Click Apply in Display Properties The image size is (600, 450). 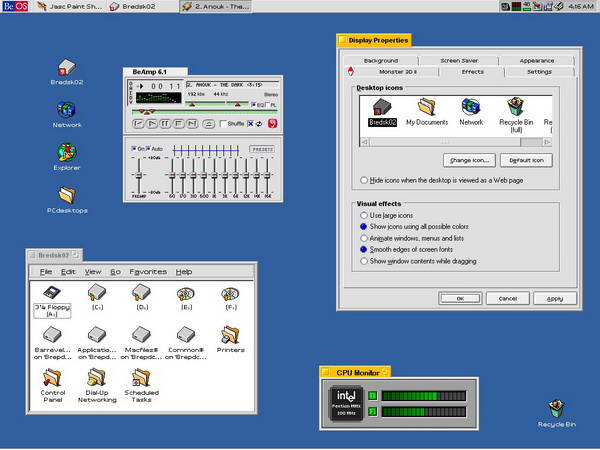[555, 298]
